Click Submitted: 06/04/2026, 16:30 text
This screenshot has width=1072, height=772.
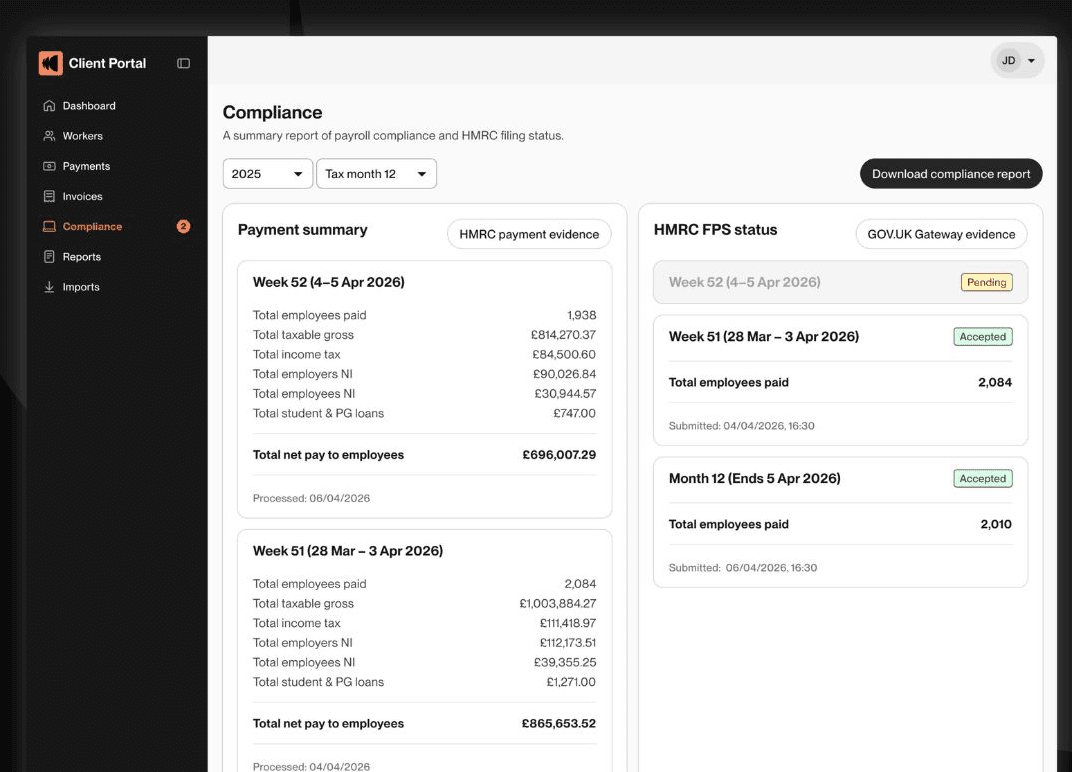(x=743, y=568)
